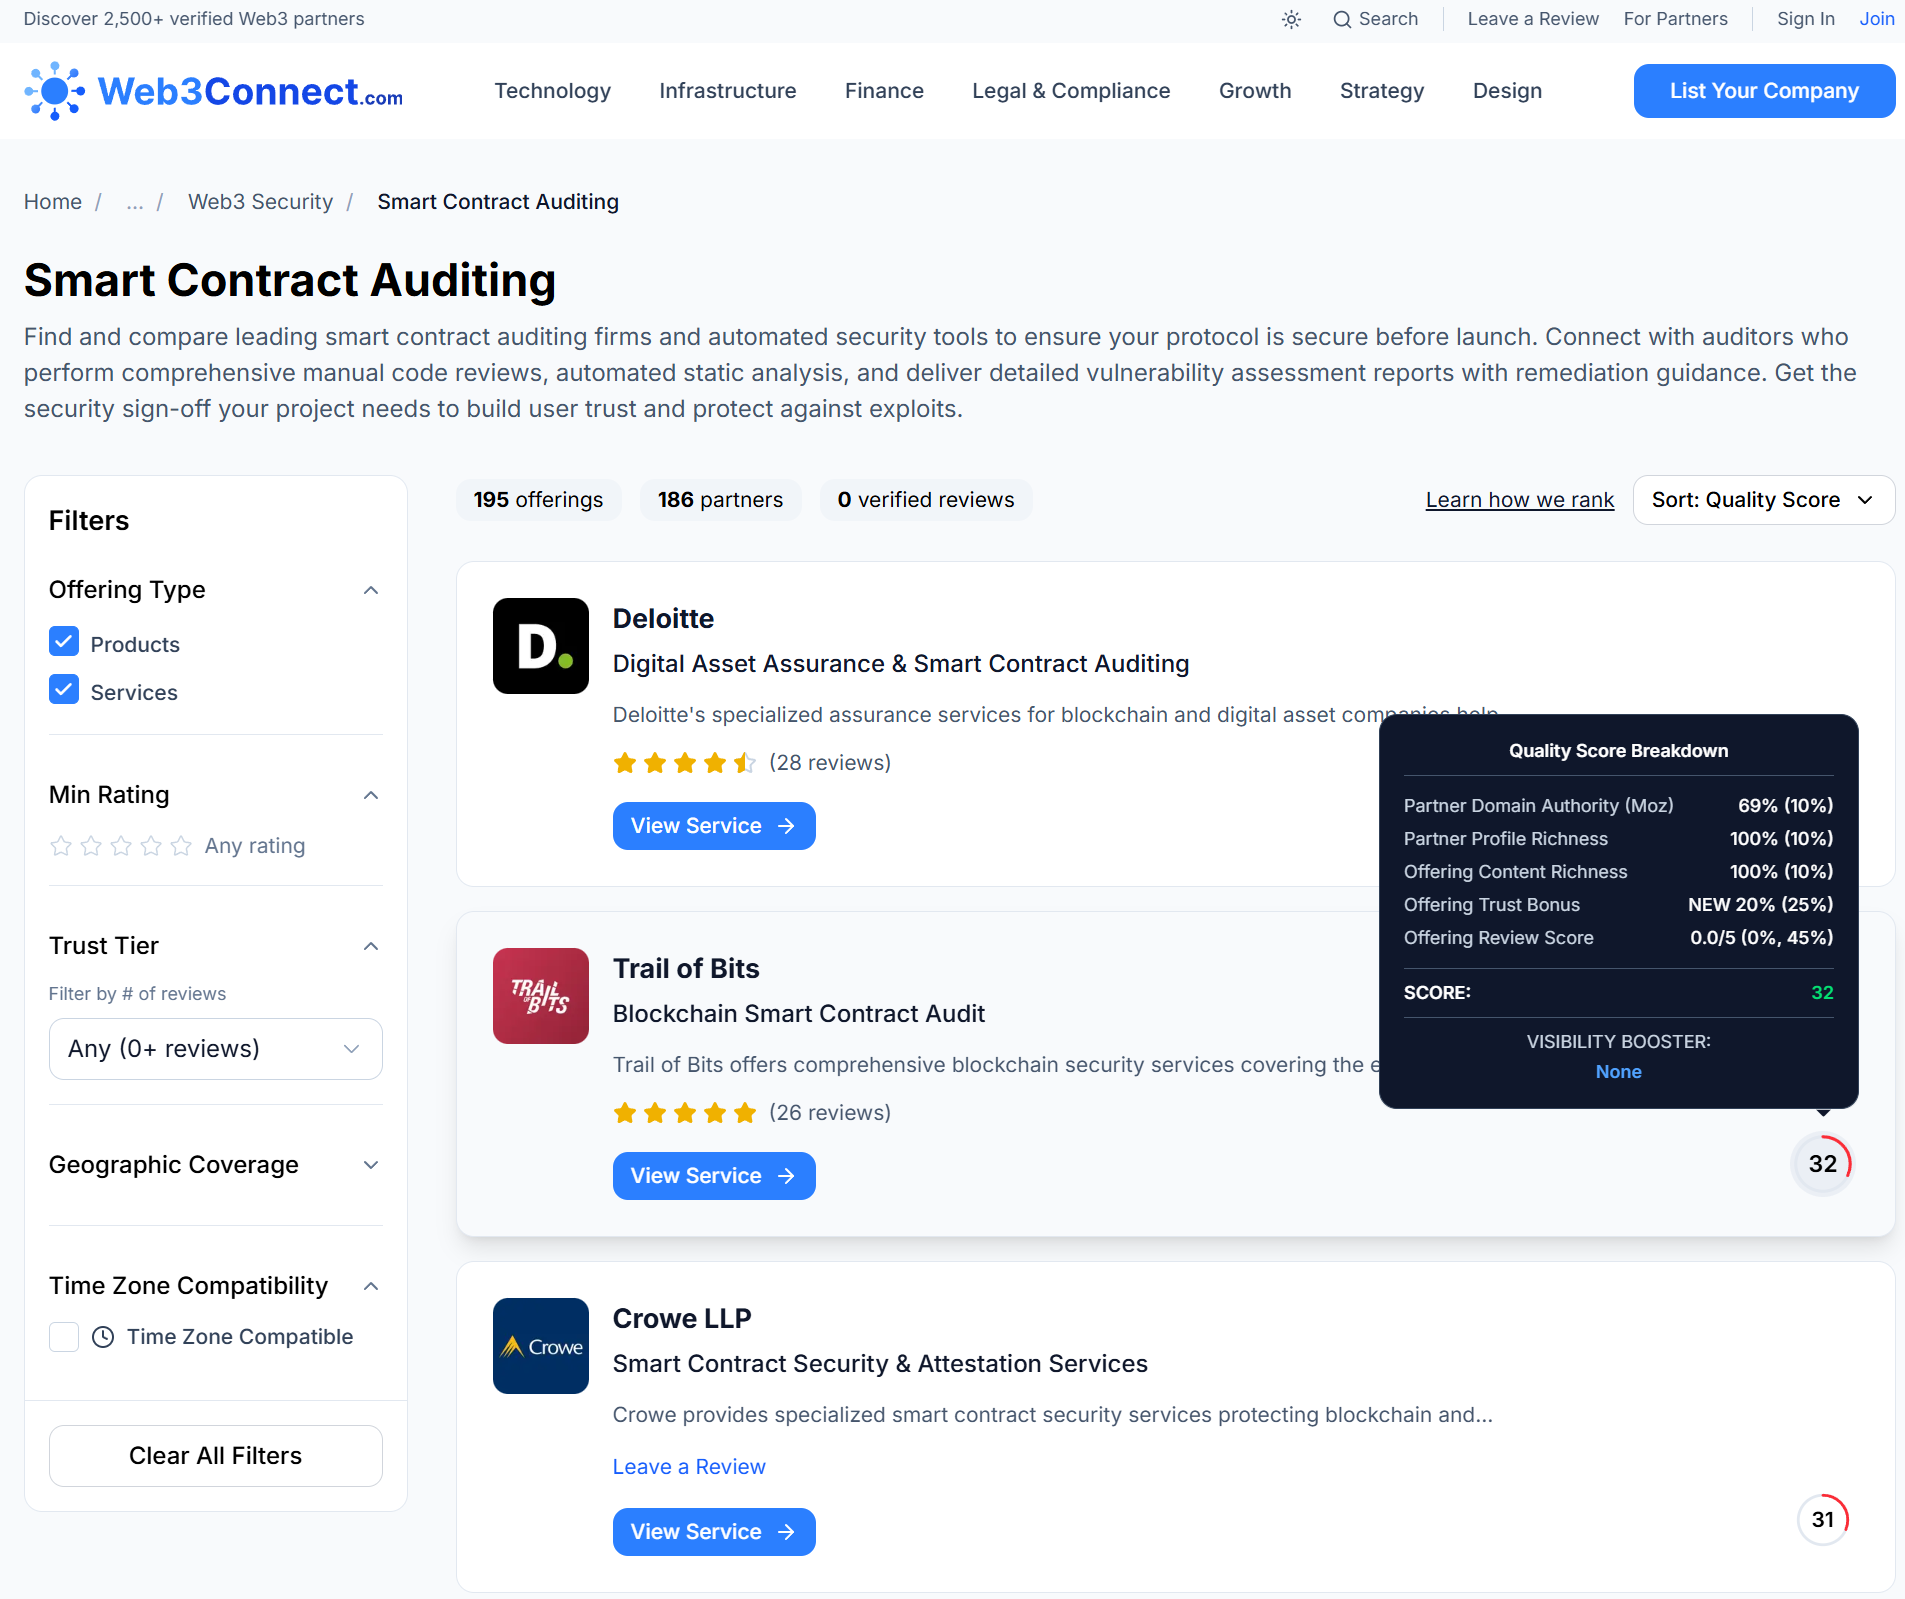Image resolution: width=1905 pixels, height=1599 pixels.
Task: Click the circular score indicator showing 32
Action: pos(1822,1163)
